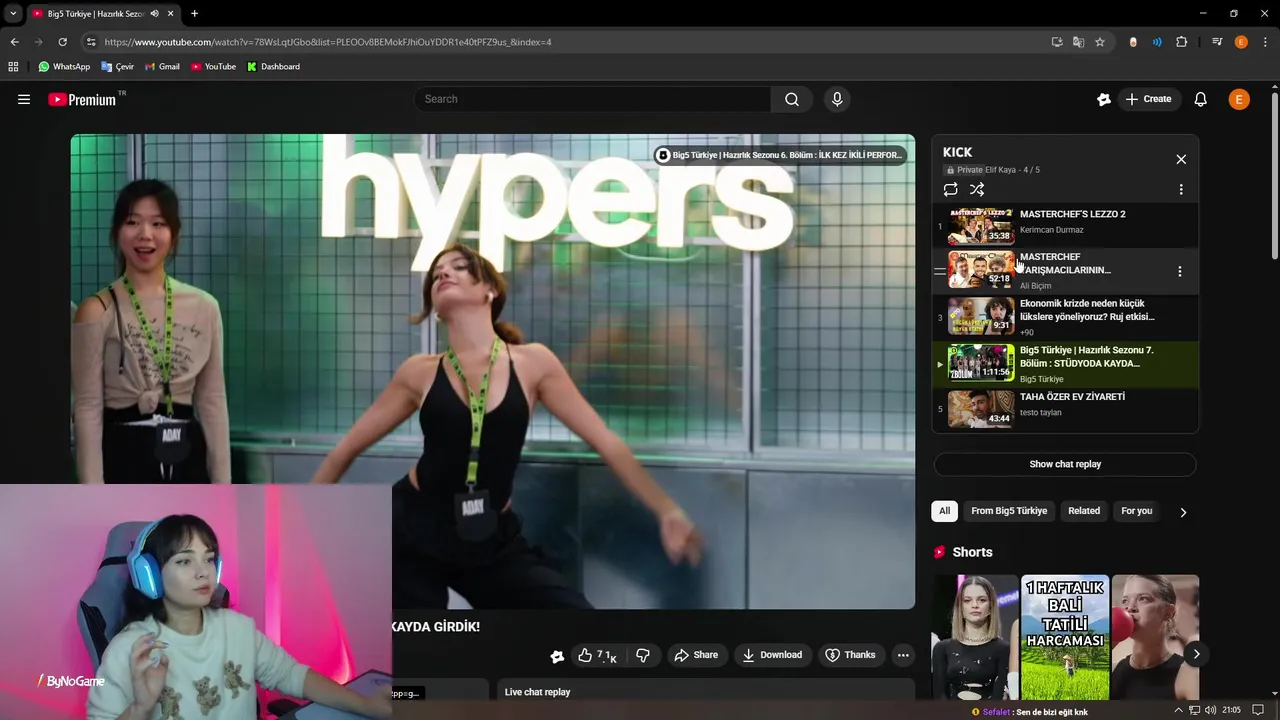Play Ekonomik krizde playlist video
Image resolution: width=1280 pixels, height=720 pixels.
(1065, 317)
